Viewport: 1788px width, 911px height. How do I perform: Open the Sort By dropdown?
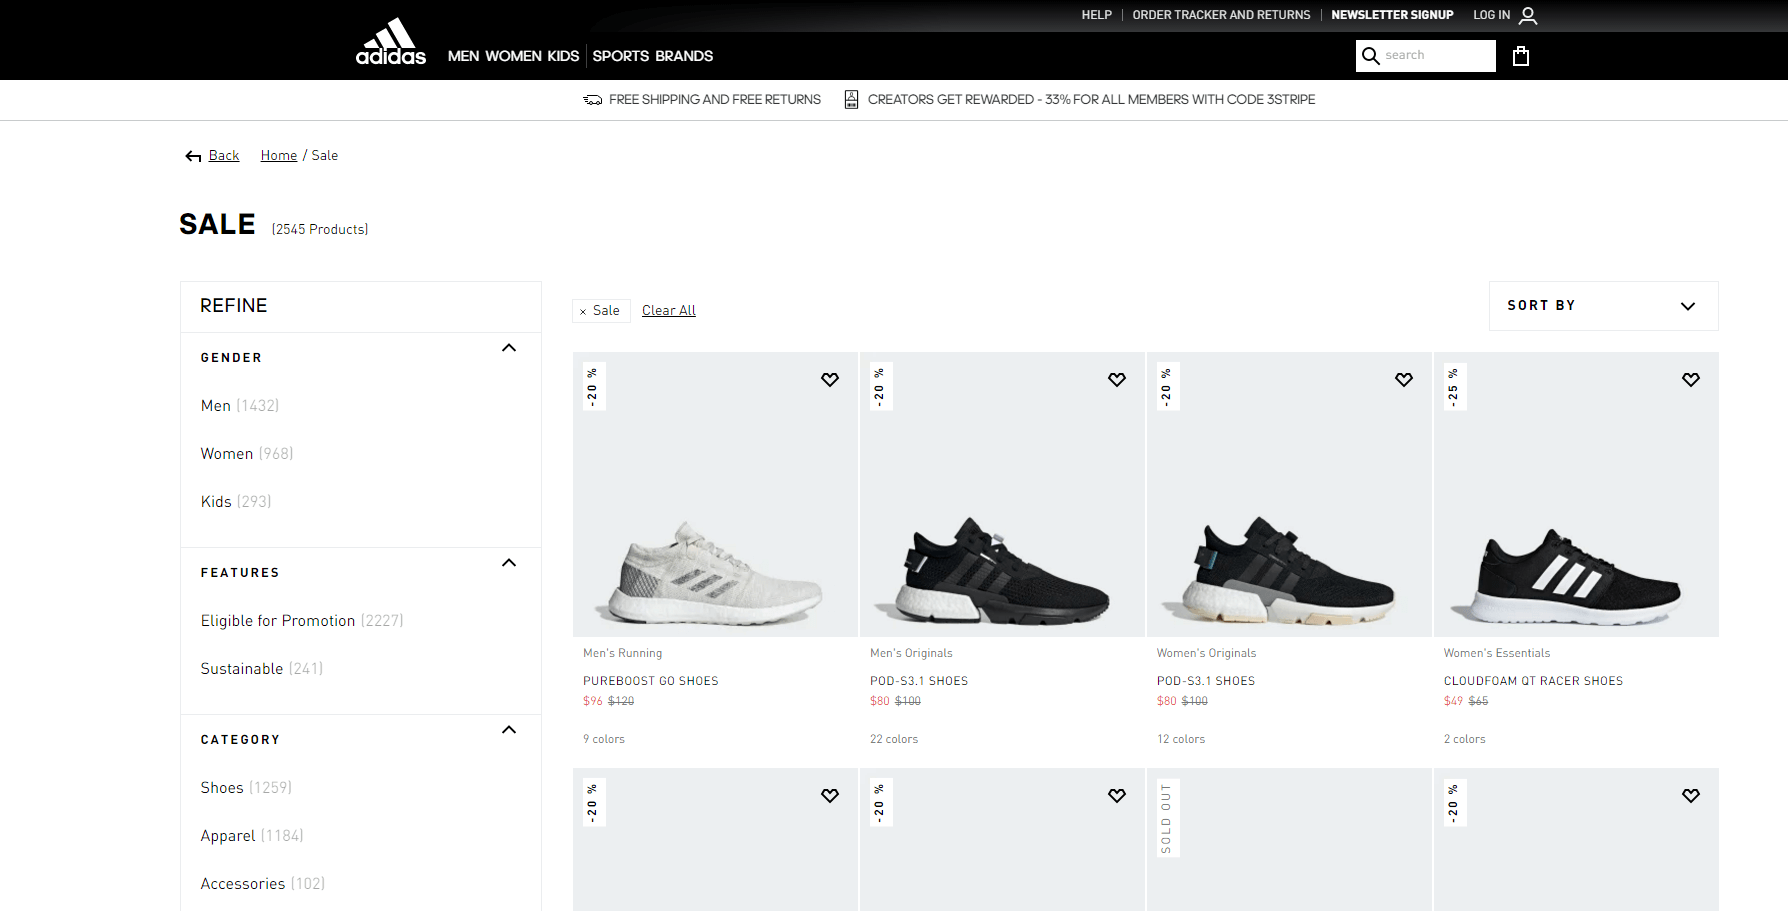coord(1603,306)
